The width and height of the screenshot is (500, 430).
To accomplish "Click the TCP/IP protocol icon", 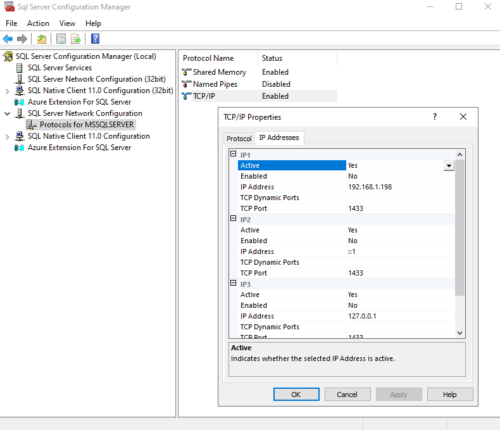I will 186,96.
